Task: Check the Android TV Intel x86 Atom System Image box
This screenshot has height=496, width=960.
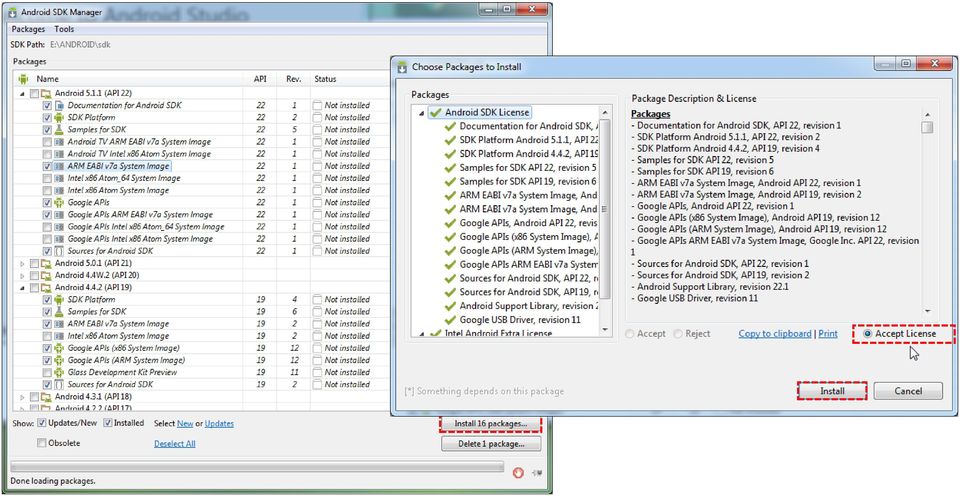Action: 47,154
